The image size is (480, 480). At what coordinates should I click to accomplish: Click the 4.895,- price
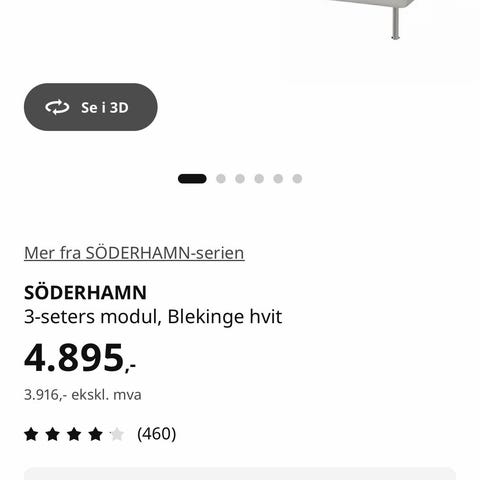point(80,358)
